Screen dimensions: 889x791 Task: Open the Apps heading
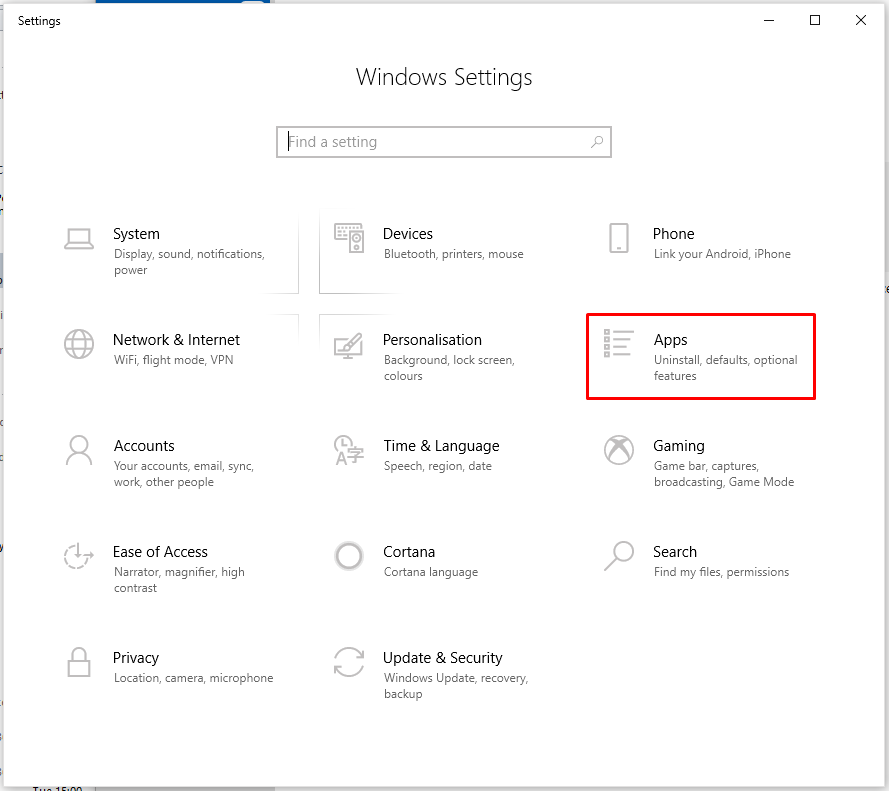[x=670, y=340]
